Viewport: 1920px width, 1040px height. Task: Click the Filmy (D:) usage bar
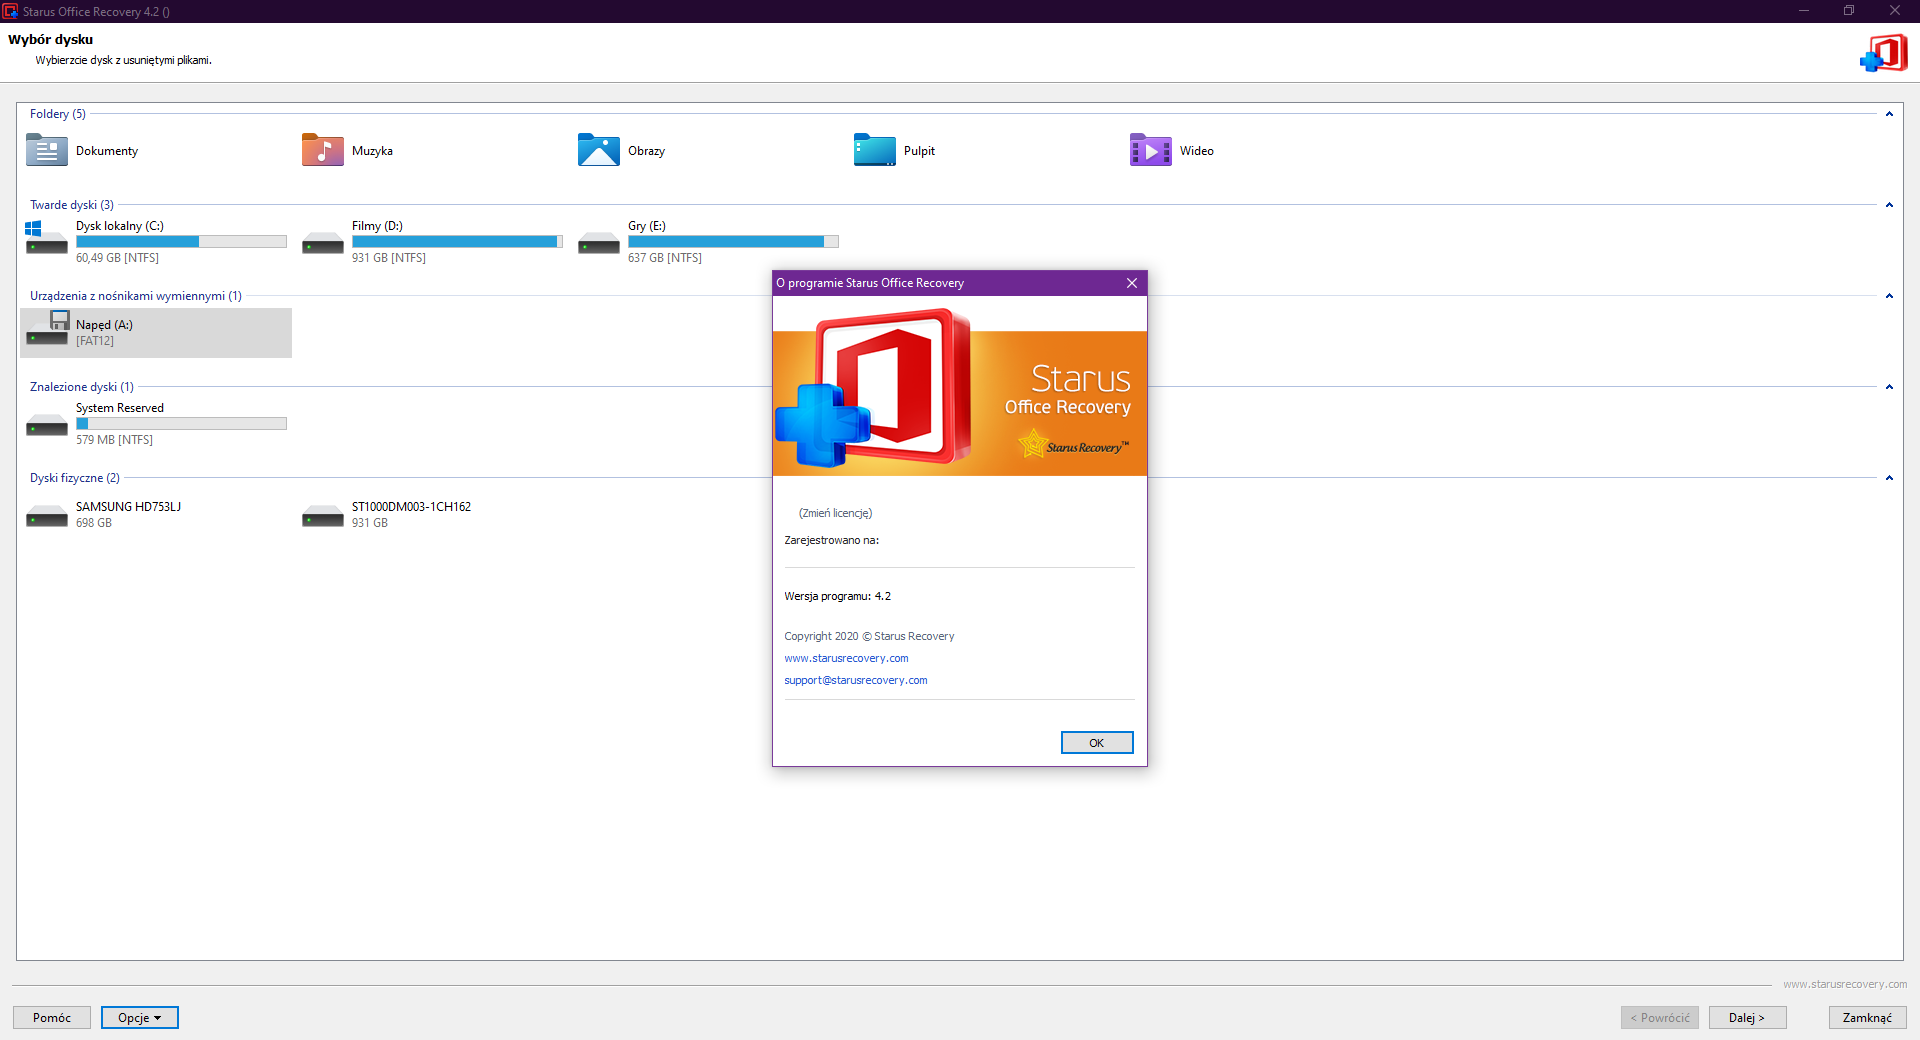pyautogui.click(x=457, y=242)
